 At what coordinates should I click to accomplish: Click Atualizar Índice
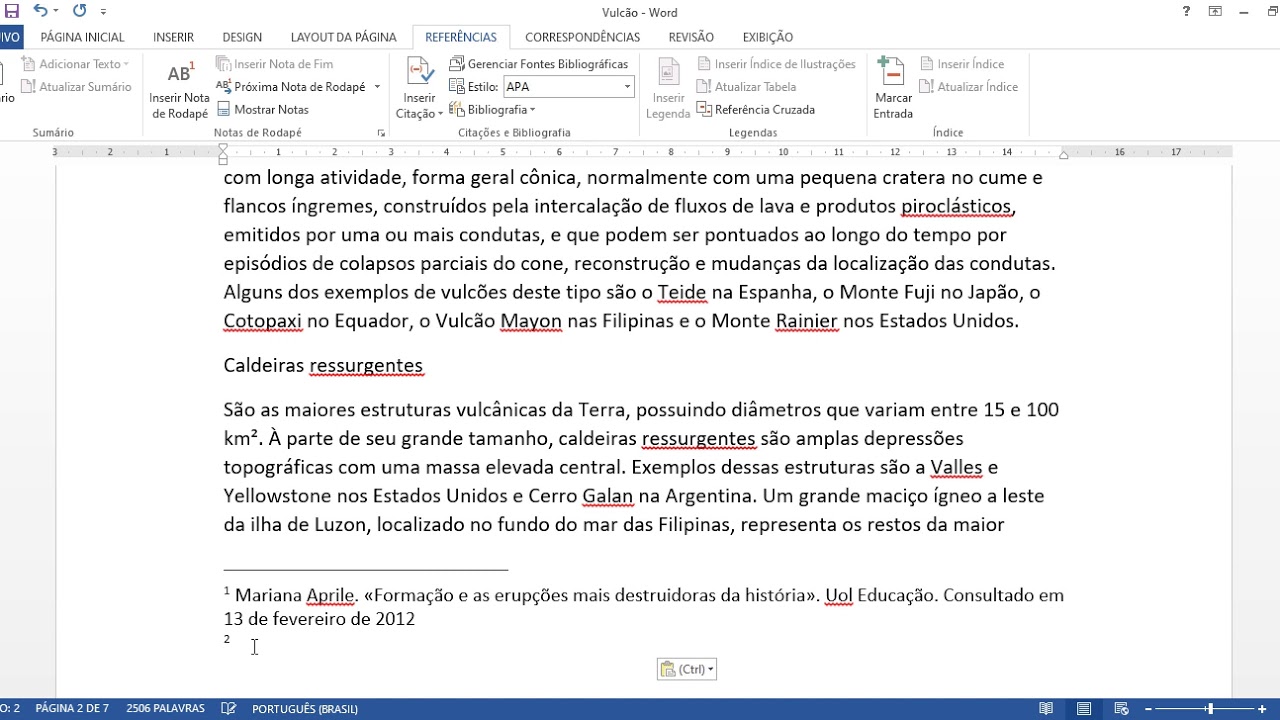click(x=969, y=87)
